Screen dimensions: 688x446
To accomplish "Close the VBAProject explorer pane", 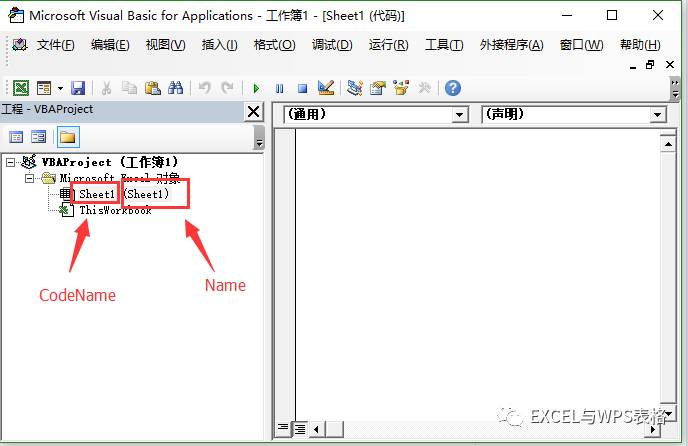I will pos(253,112).
